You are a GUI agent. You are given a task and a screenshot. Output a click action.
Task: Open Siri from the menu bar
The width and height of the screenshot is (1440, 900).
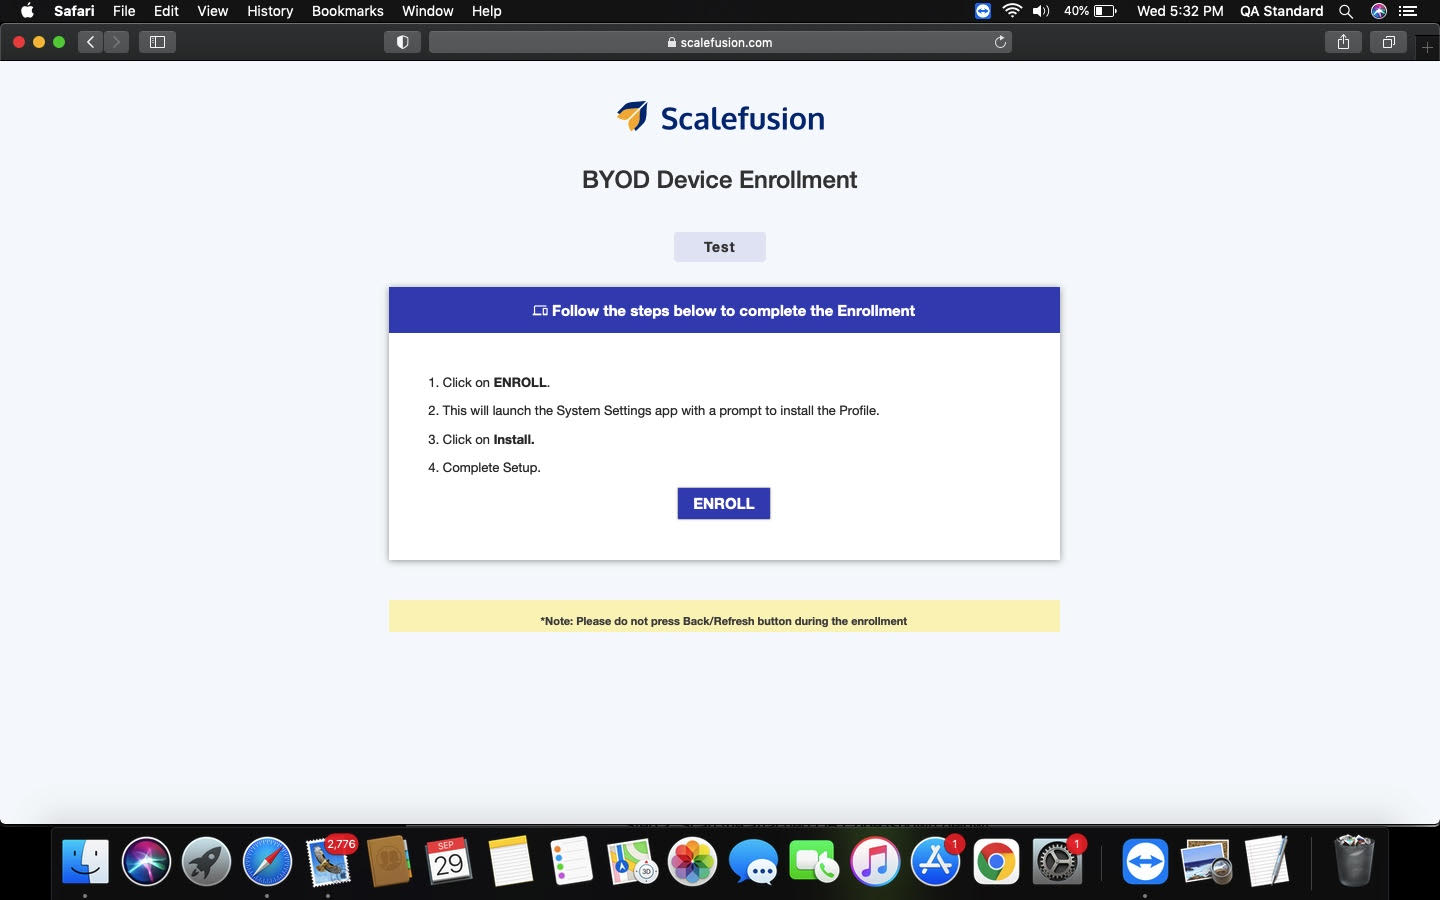(1378, 11)
